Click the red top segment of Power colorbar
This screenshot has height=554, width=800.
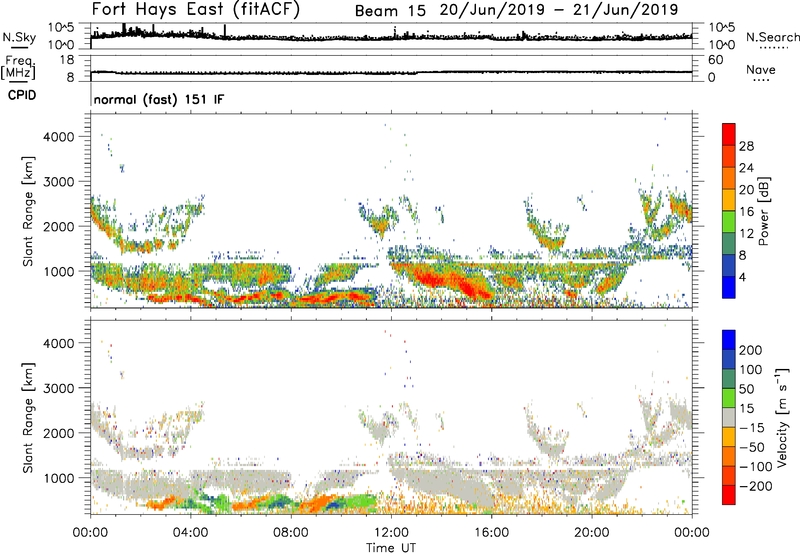click(x=729, y=134)
